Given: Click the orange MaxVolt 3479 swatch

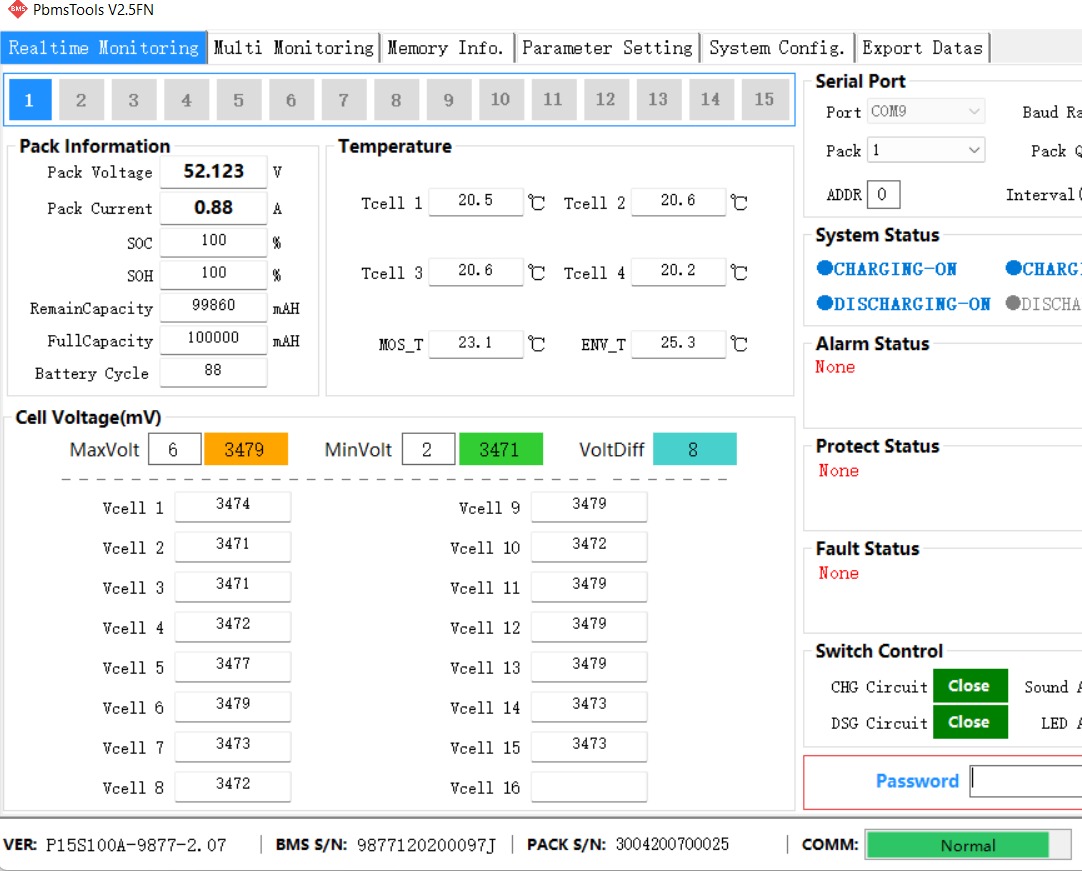Looking at the screenshot, I should [x=245, y=450].
